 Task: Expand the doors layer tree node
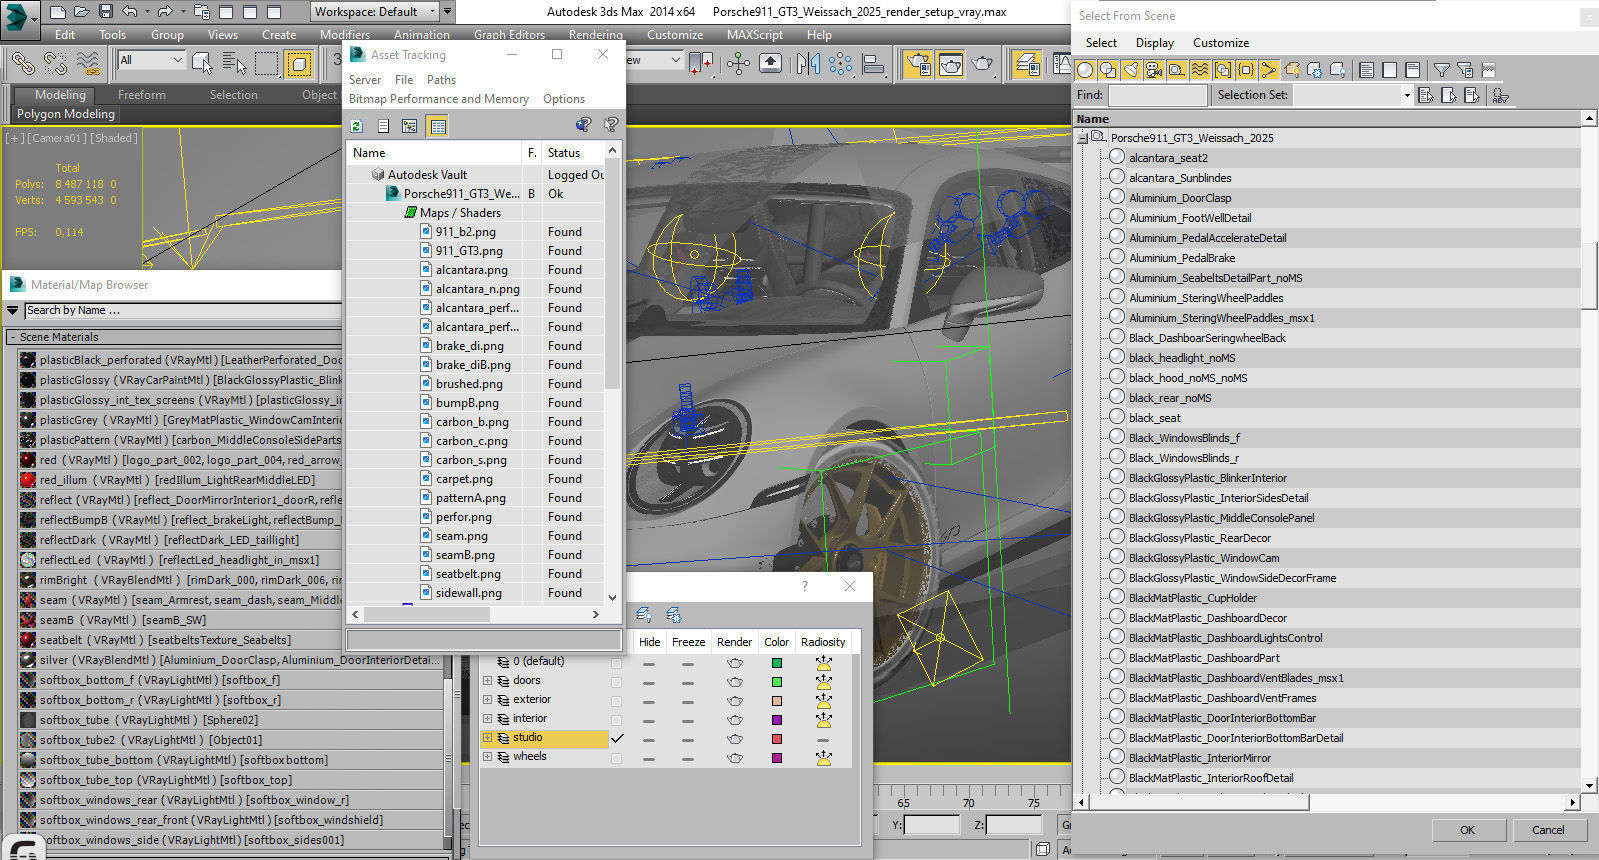[488, 681]
